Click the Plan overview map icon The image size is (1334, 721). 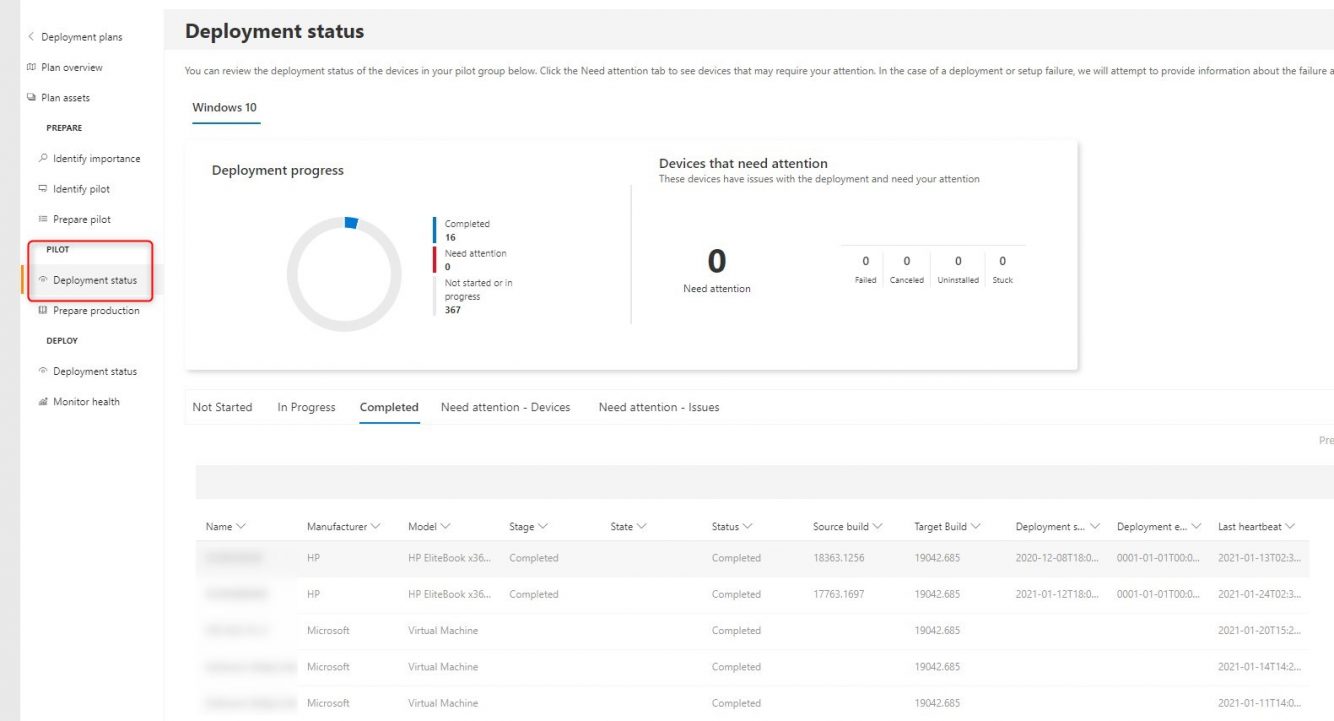click(x=33, y=67)
